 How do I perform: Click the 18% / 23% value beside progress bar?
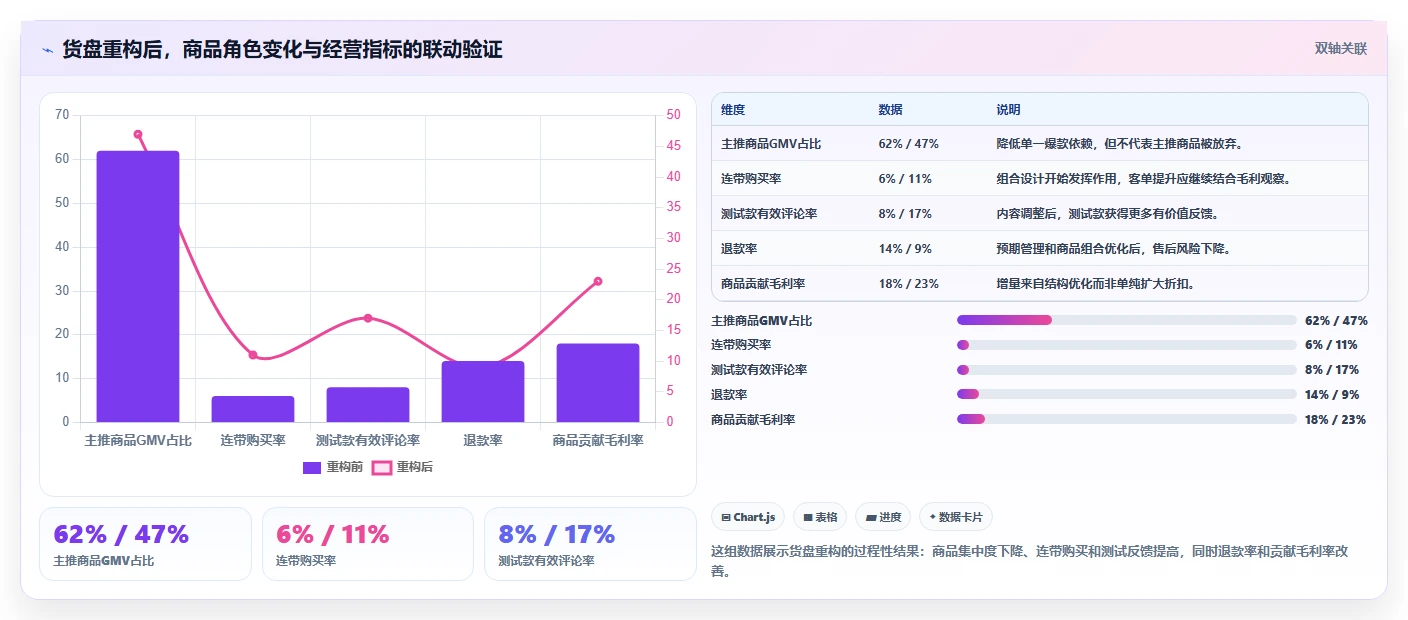(x=1335, y=420)
